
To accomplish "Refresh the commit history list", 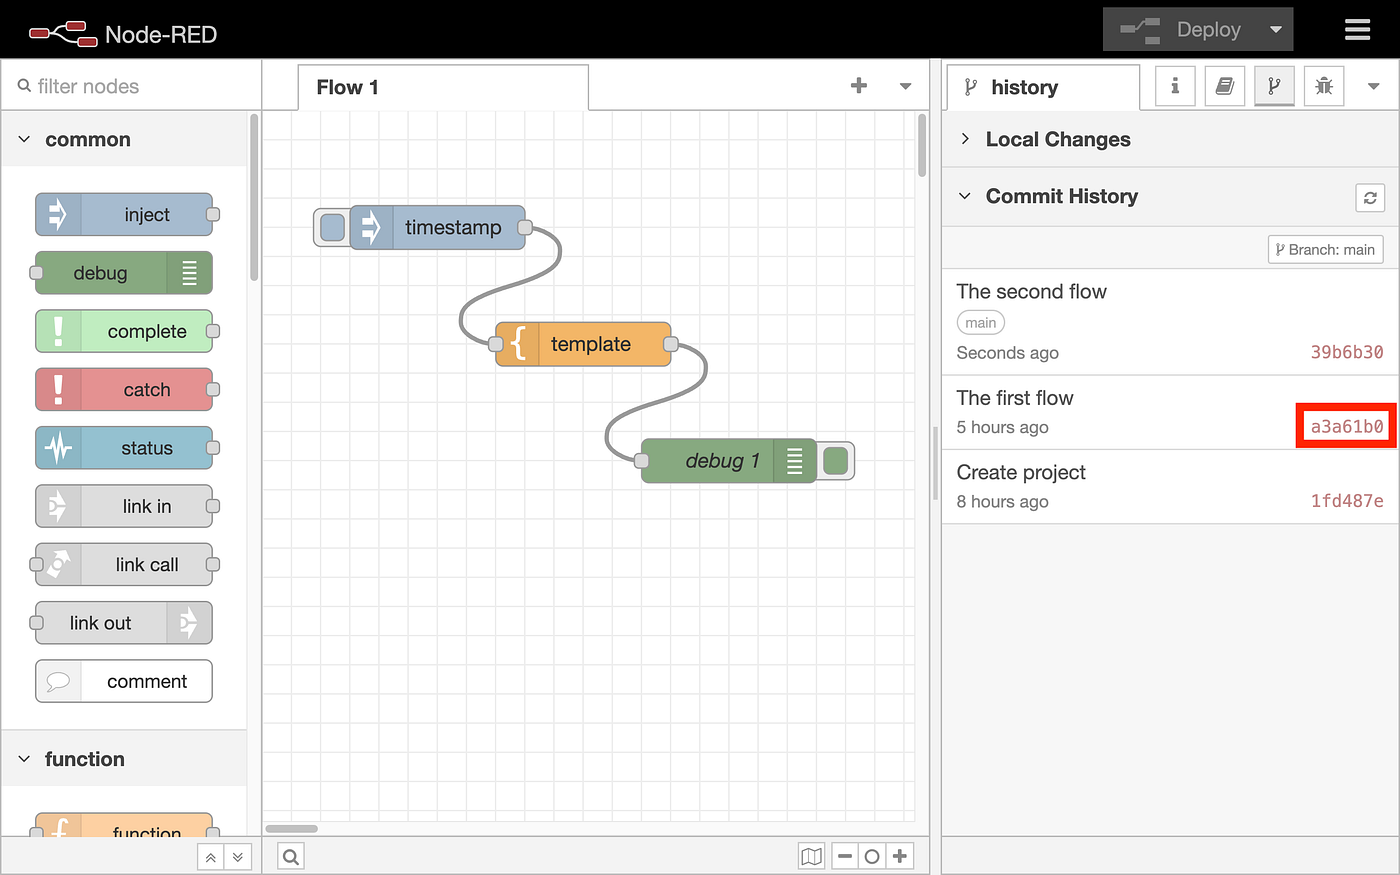I will (1370, 197).
